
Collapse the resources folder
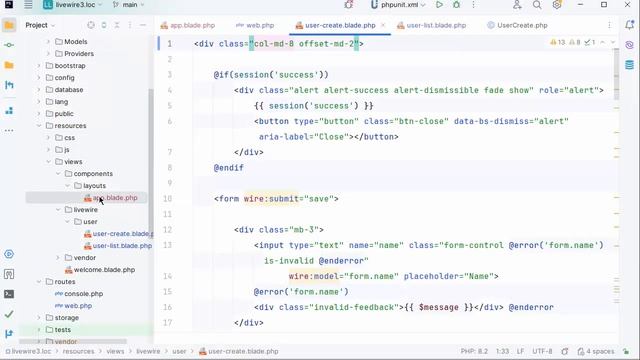click(39, 126)
